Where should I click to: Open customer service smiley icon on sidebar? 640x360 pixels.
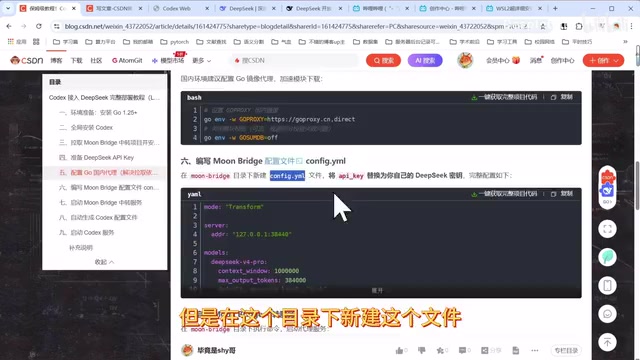pyautogui.click(x=607, y=314)
